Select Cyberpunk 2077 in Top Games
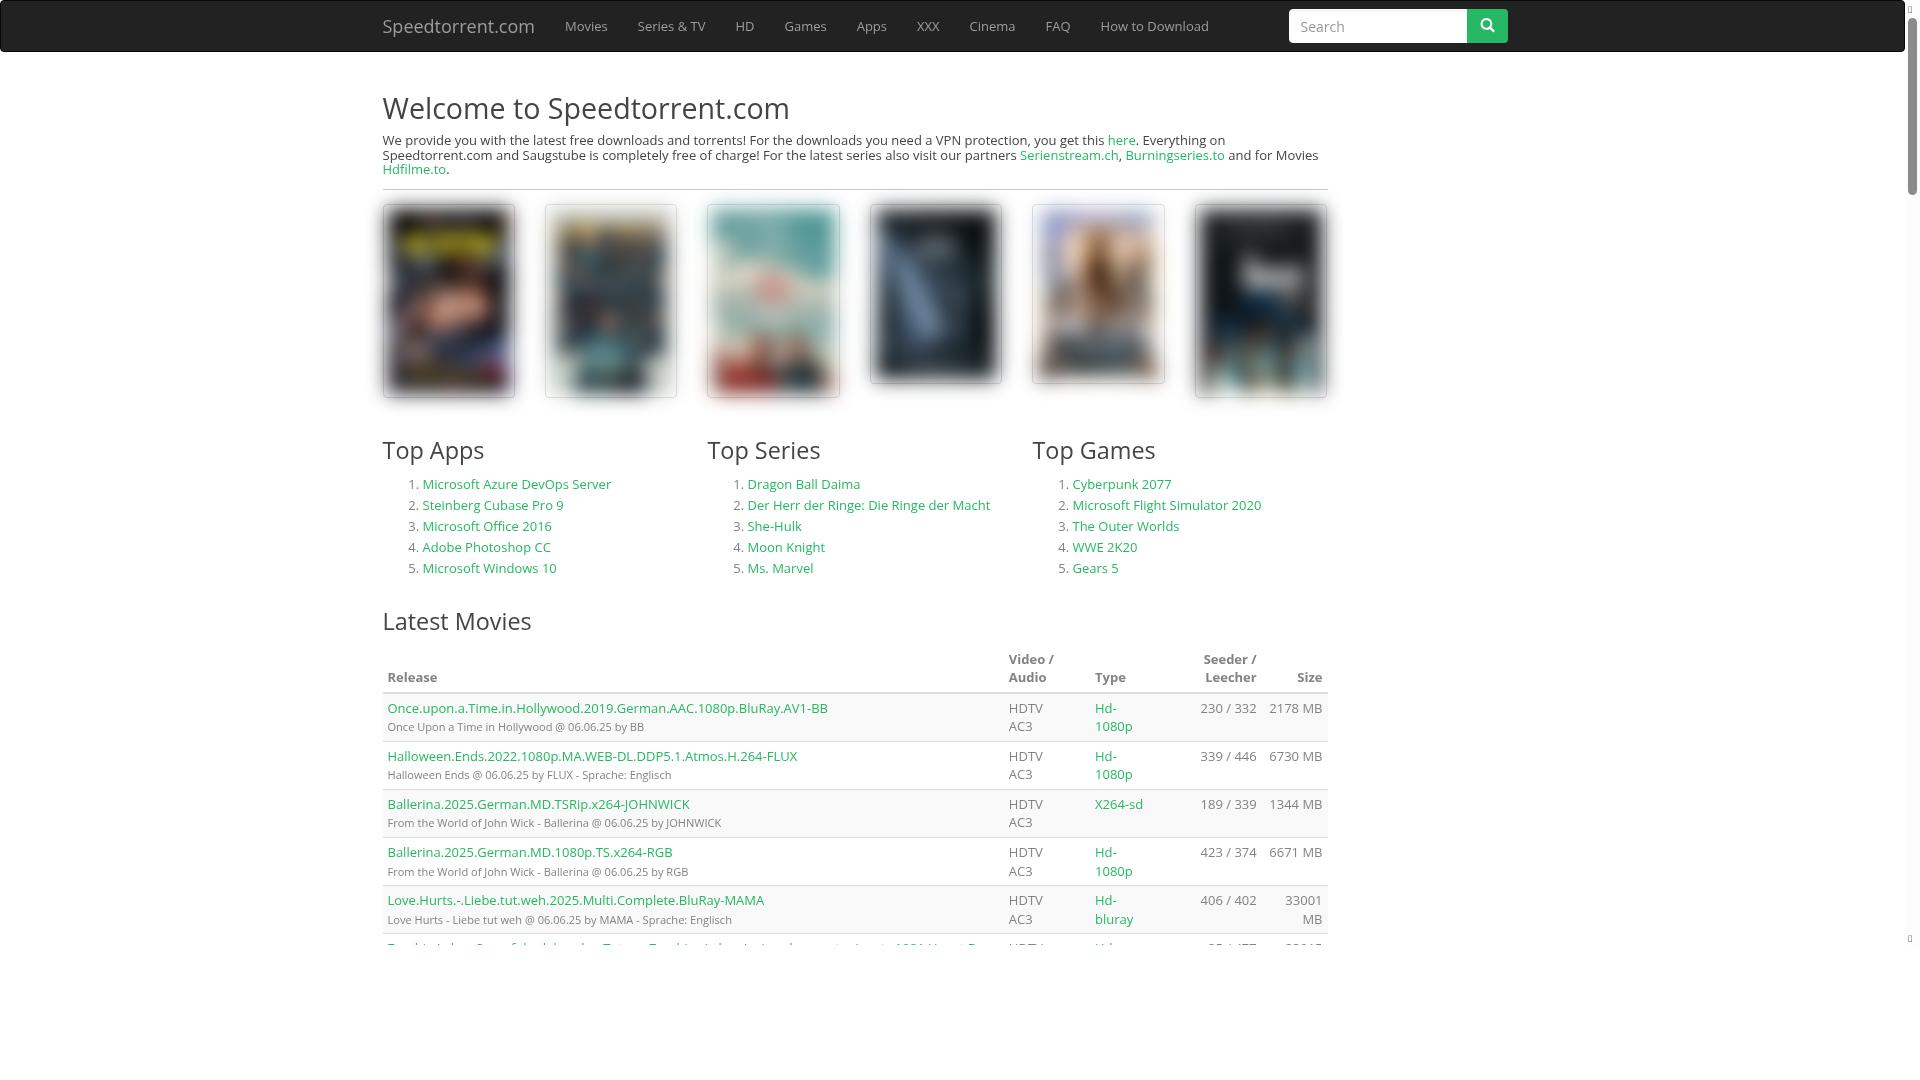1920x1080 pixels. tap(1121, 484)
